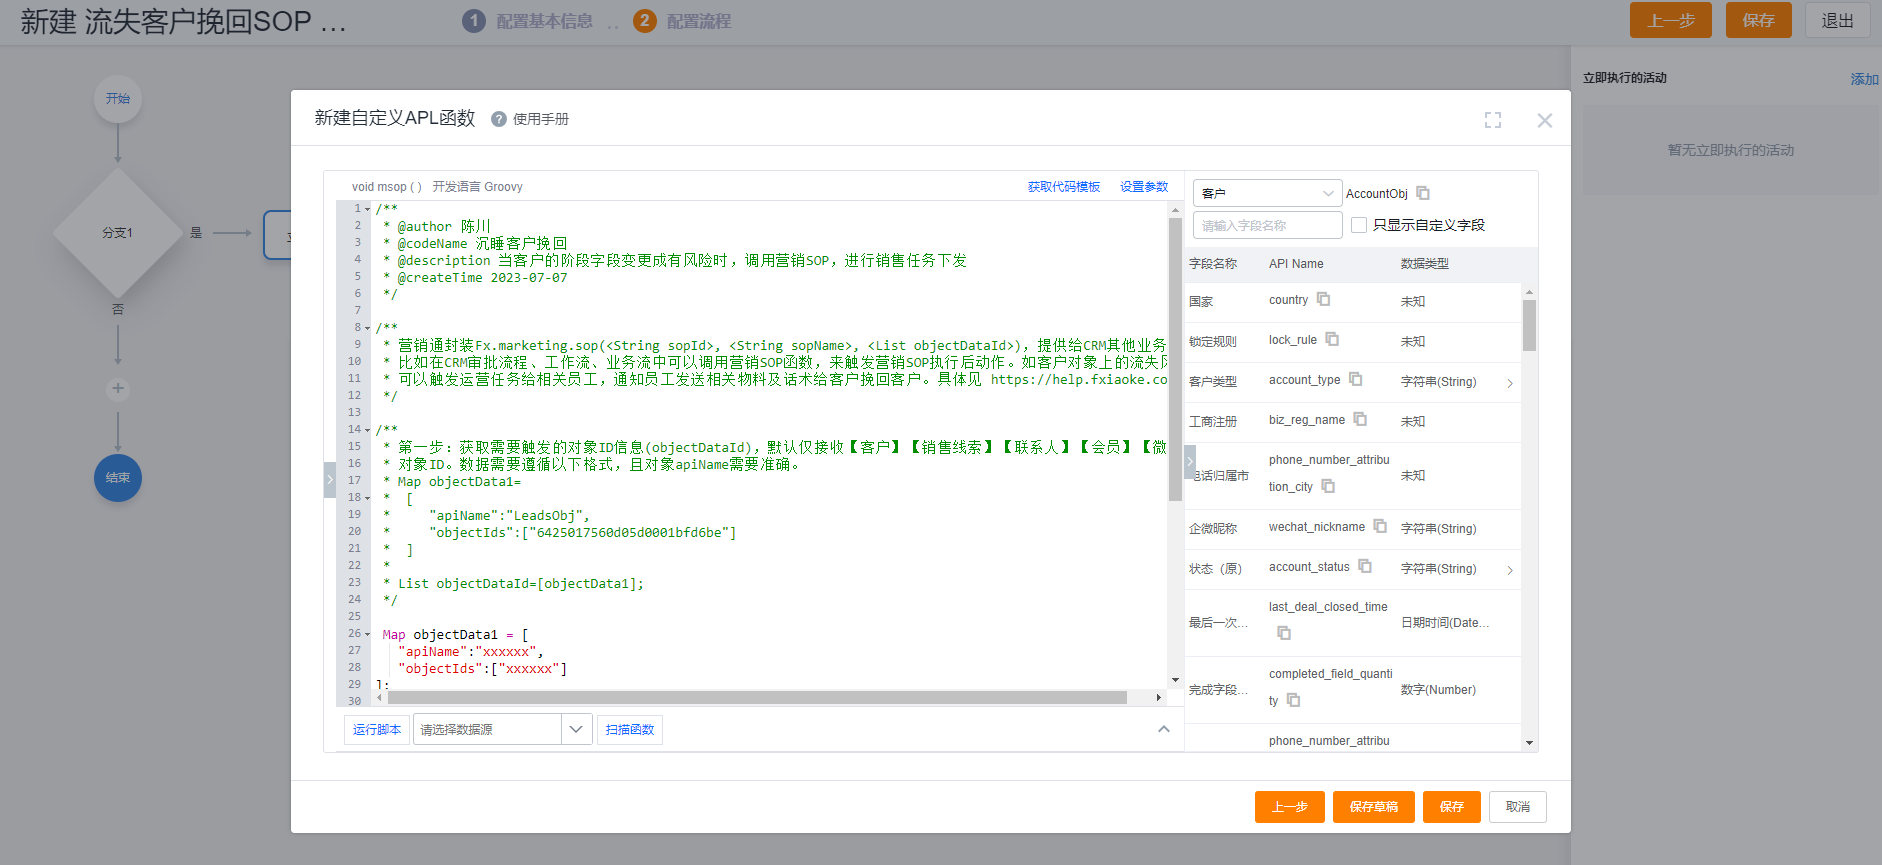Select the 开始 flow node
Screen dimensions: 1882x865
pos(118,99)
